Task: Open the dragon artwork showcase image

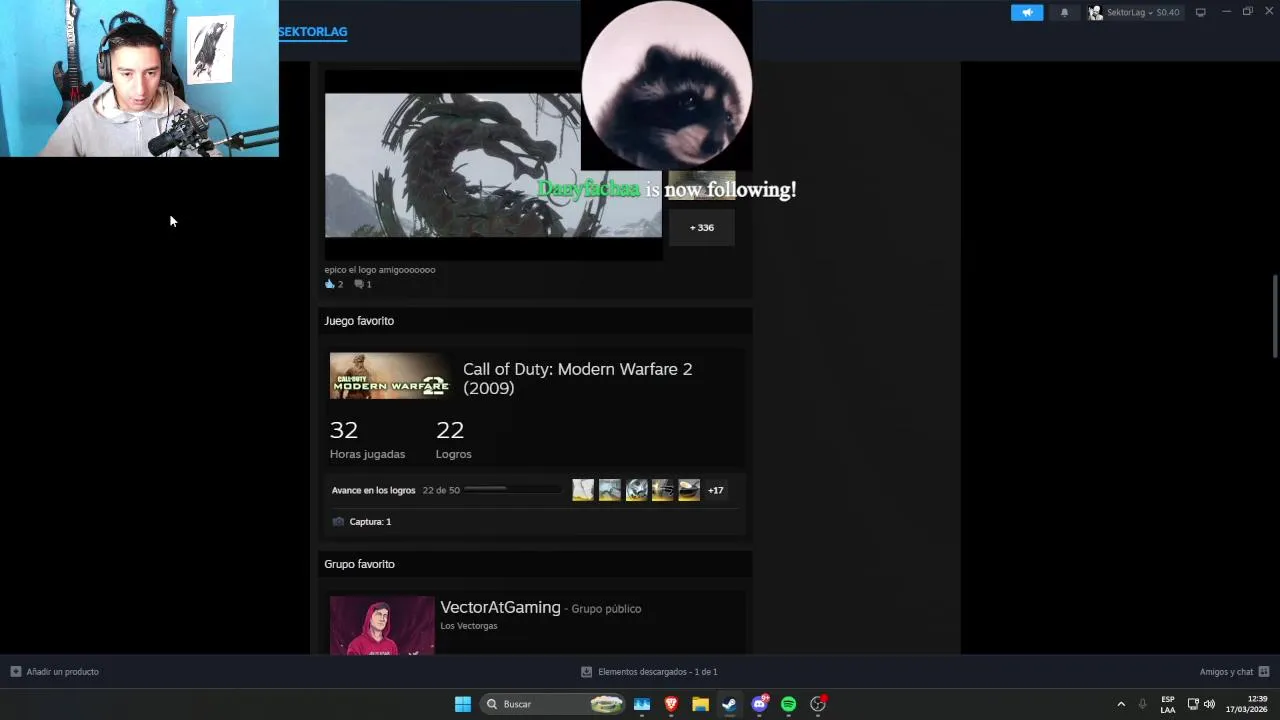Action: point(493,165)
